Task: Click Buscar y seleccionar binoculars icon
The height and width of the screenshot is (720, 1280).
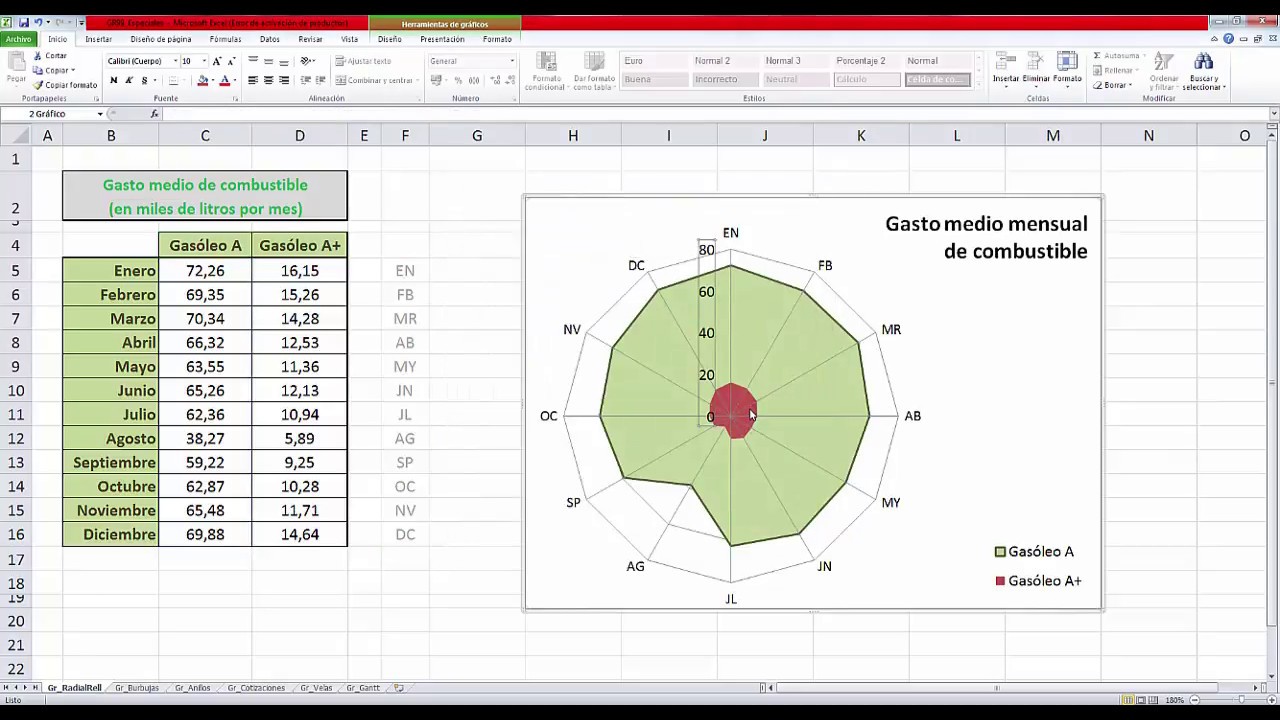Action: [x=1203, y=63]
